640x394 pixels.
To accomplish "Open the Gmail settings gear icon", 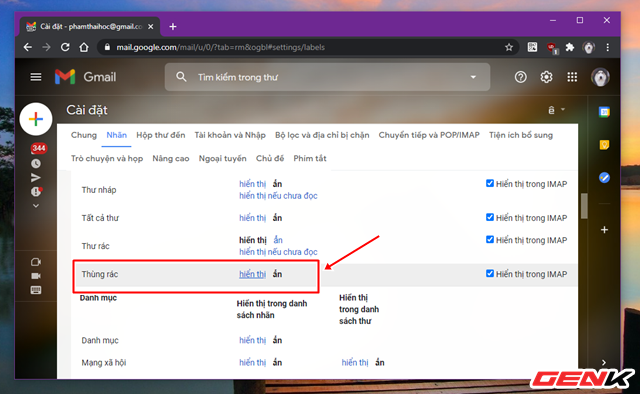I will click(546, 77).
